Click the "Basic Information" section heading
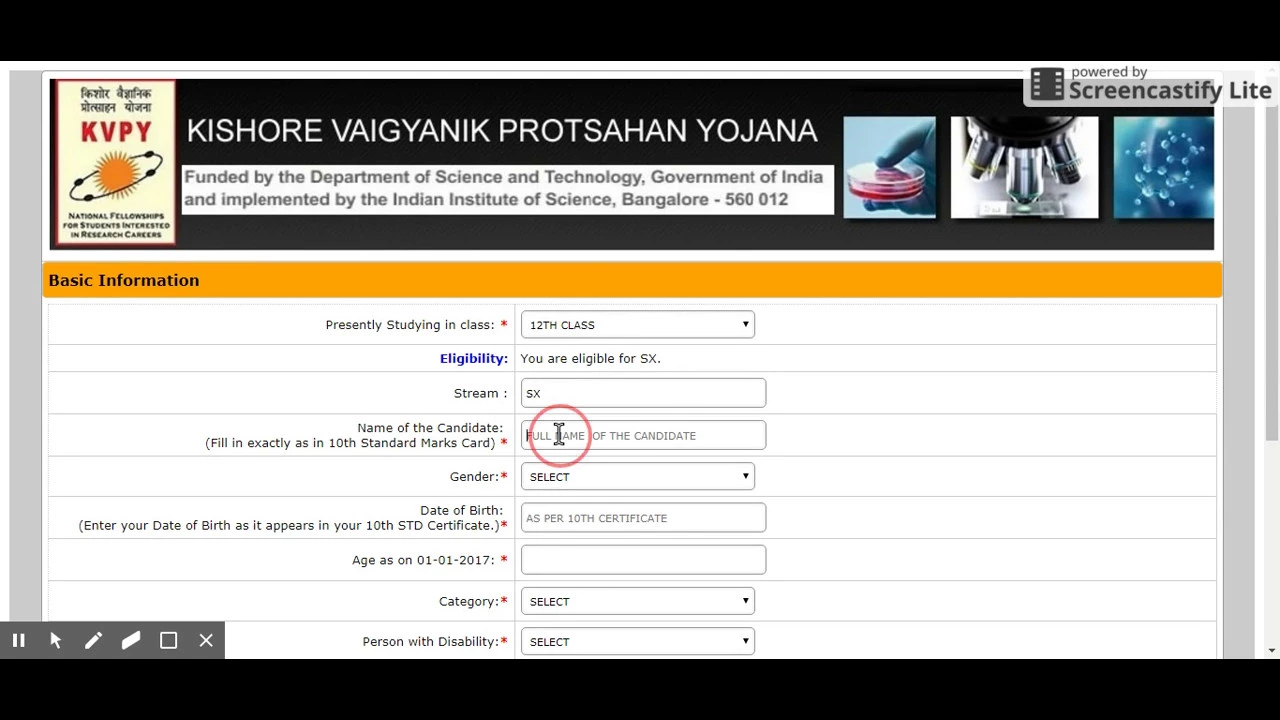This screenshot has width=1280, height=720. coord(124,280)
